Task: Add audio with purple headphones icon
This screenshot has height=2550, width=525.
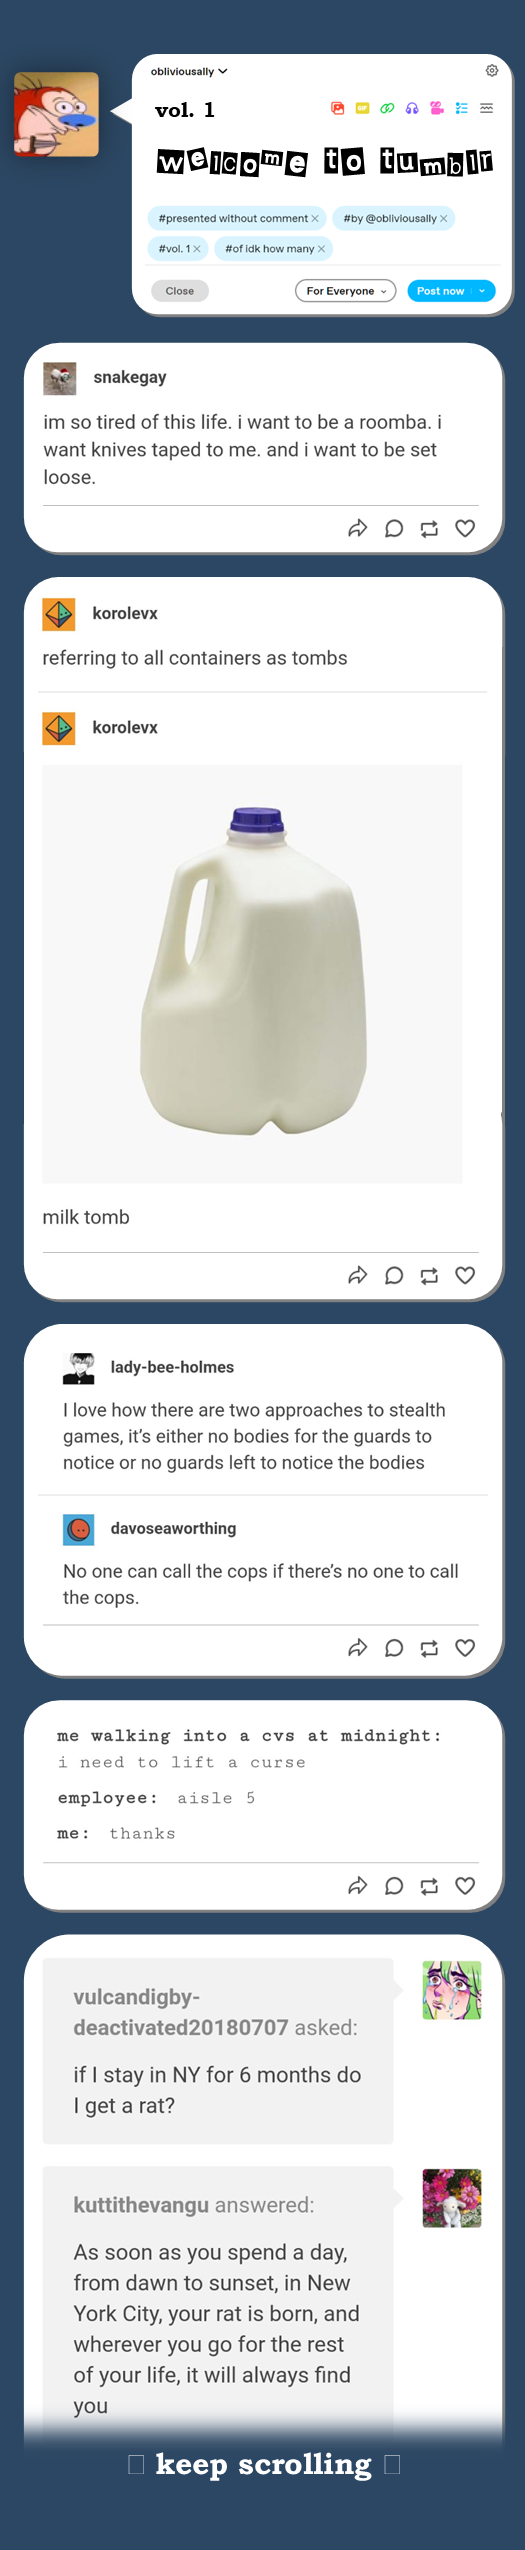Action: click(412, 108)
